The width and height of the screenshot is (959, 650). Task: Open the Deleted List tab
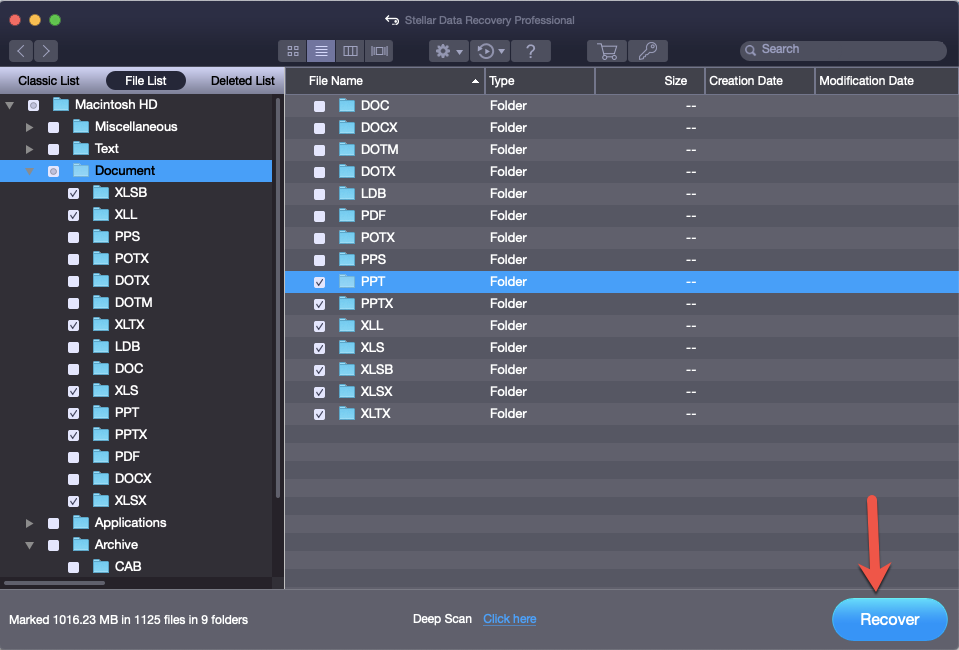coord(242,81)
